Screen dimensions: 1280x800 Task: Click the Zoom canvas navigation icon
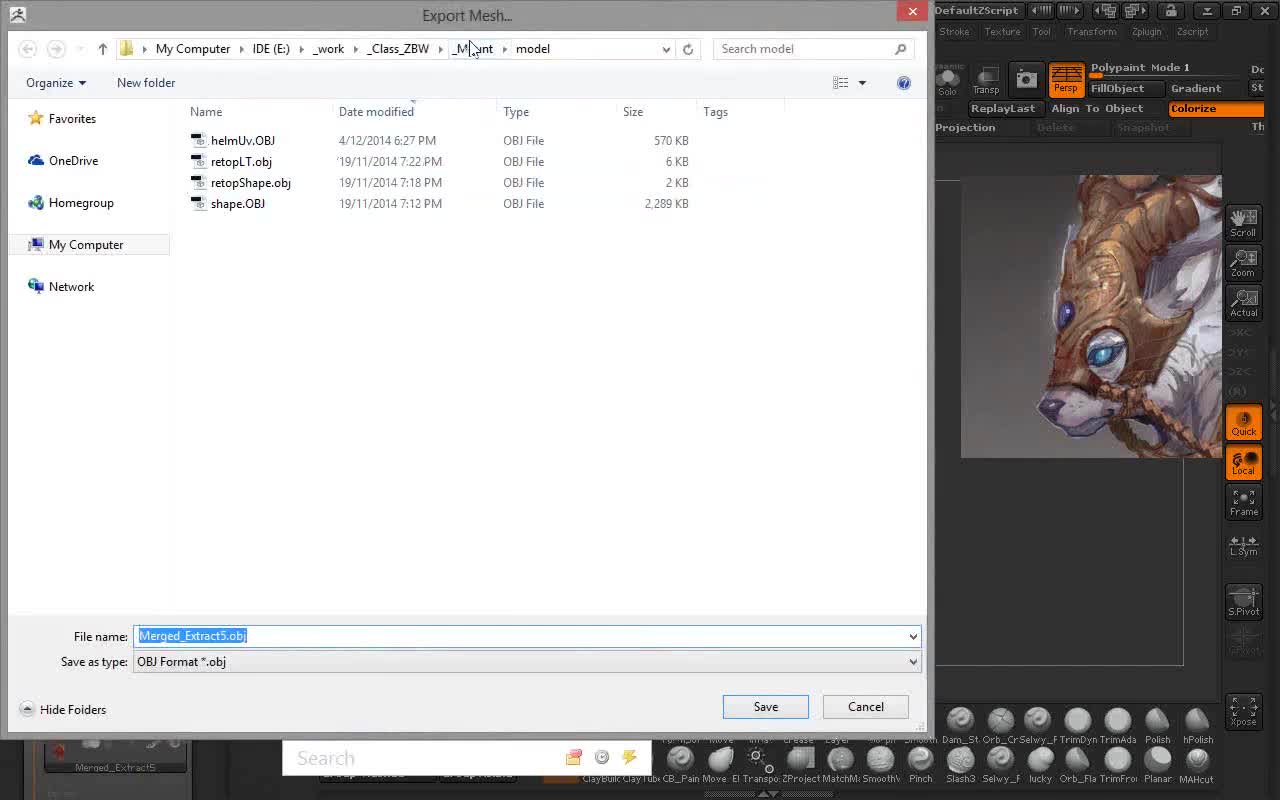(x=1243, y=262)
